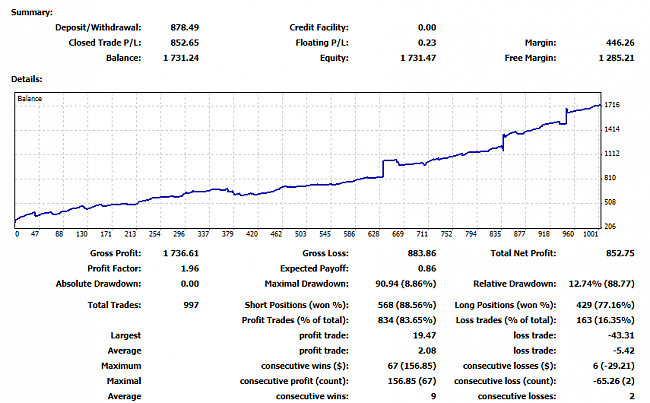Click the Short Positions value 568 (88.56%)
The image size is (650, 403).
407,305
